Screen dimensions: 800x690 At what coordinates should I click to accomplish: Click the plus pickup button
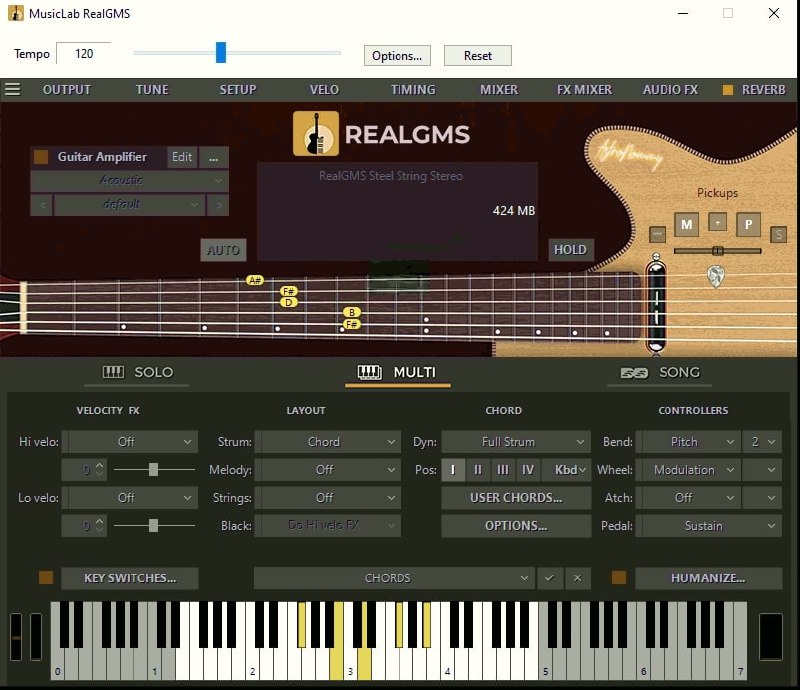[717, 223]
